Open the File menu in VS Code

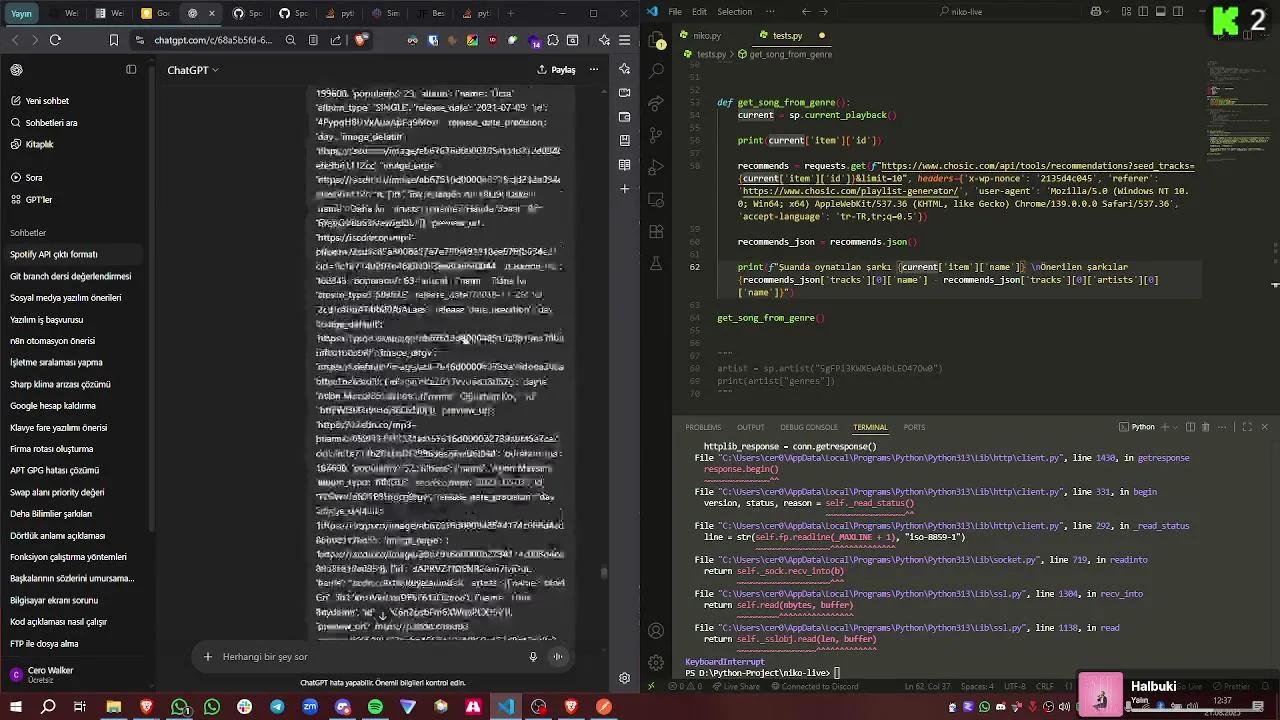click(x=675, y=12)
